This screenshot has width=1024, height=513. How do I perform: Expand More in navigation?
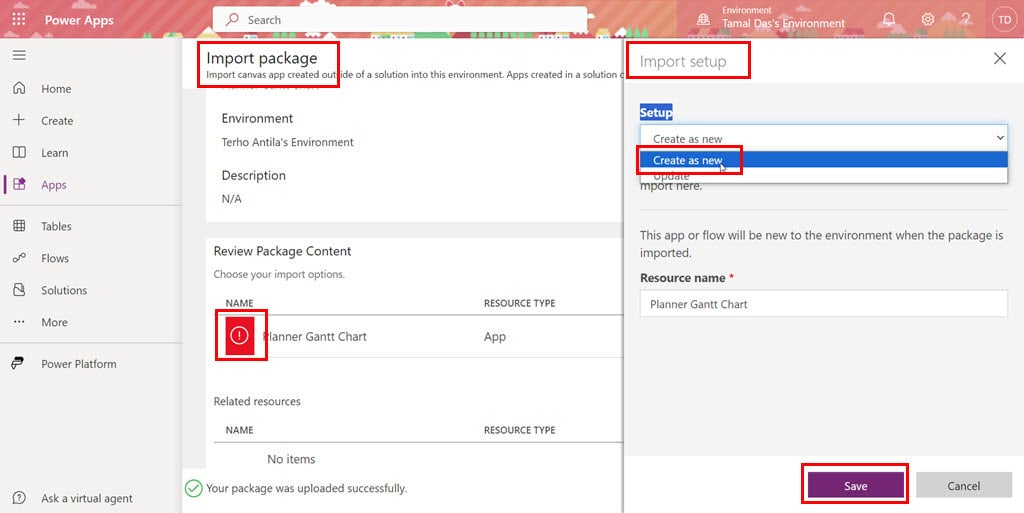[x=54, y=322]
